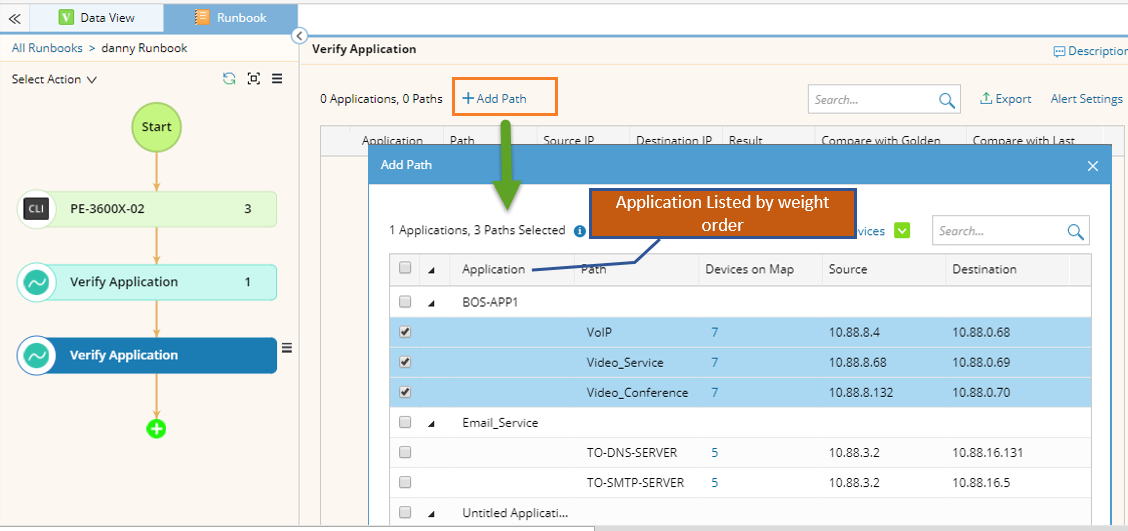
Task: Uncheck the VoIP path checkbox
Action: (405, 332)
